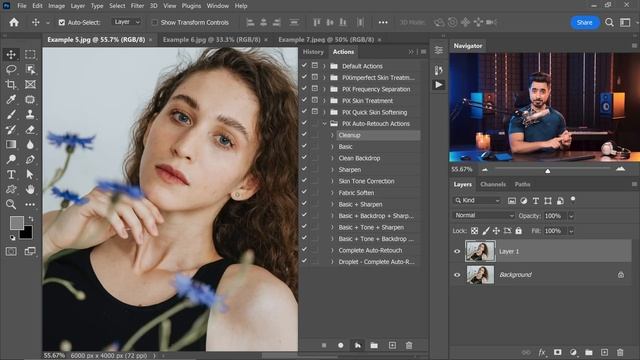
Task: Select the Skin Tone Correction action
Action: tap(366, 181)
